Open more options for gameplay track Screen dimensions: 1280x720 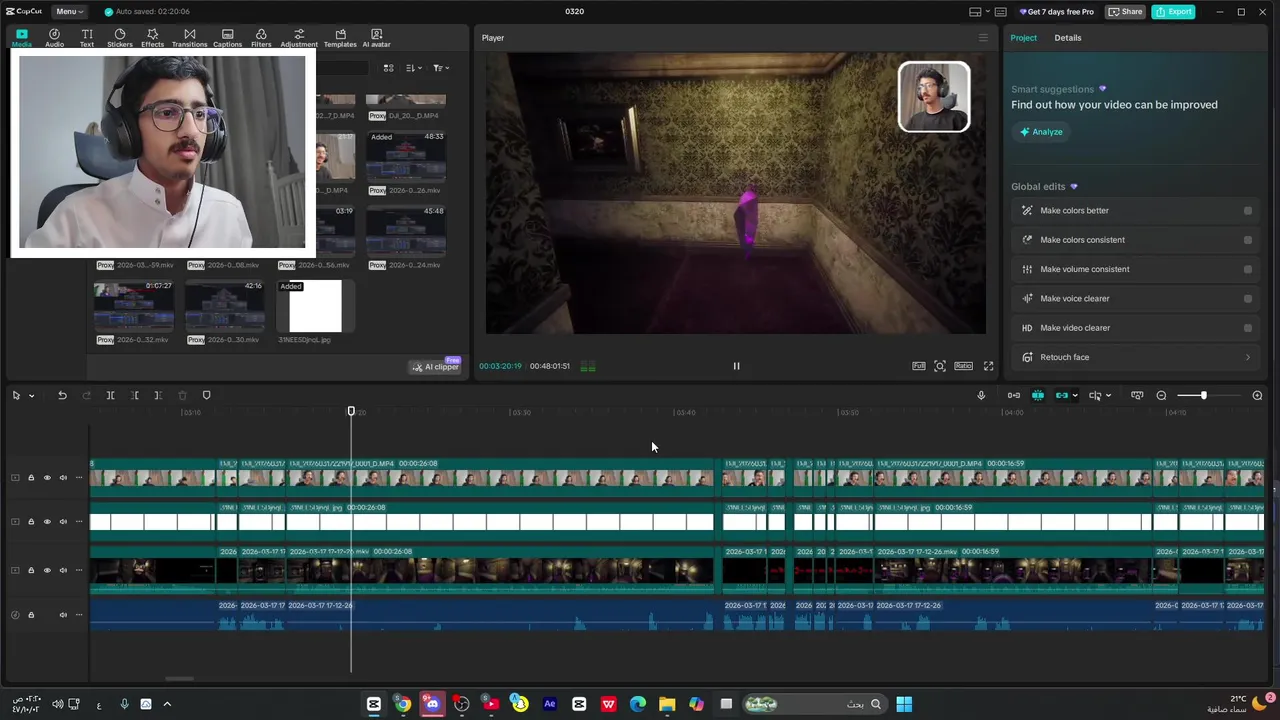[x=79, y=571]
